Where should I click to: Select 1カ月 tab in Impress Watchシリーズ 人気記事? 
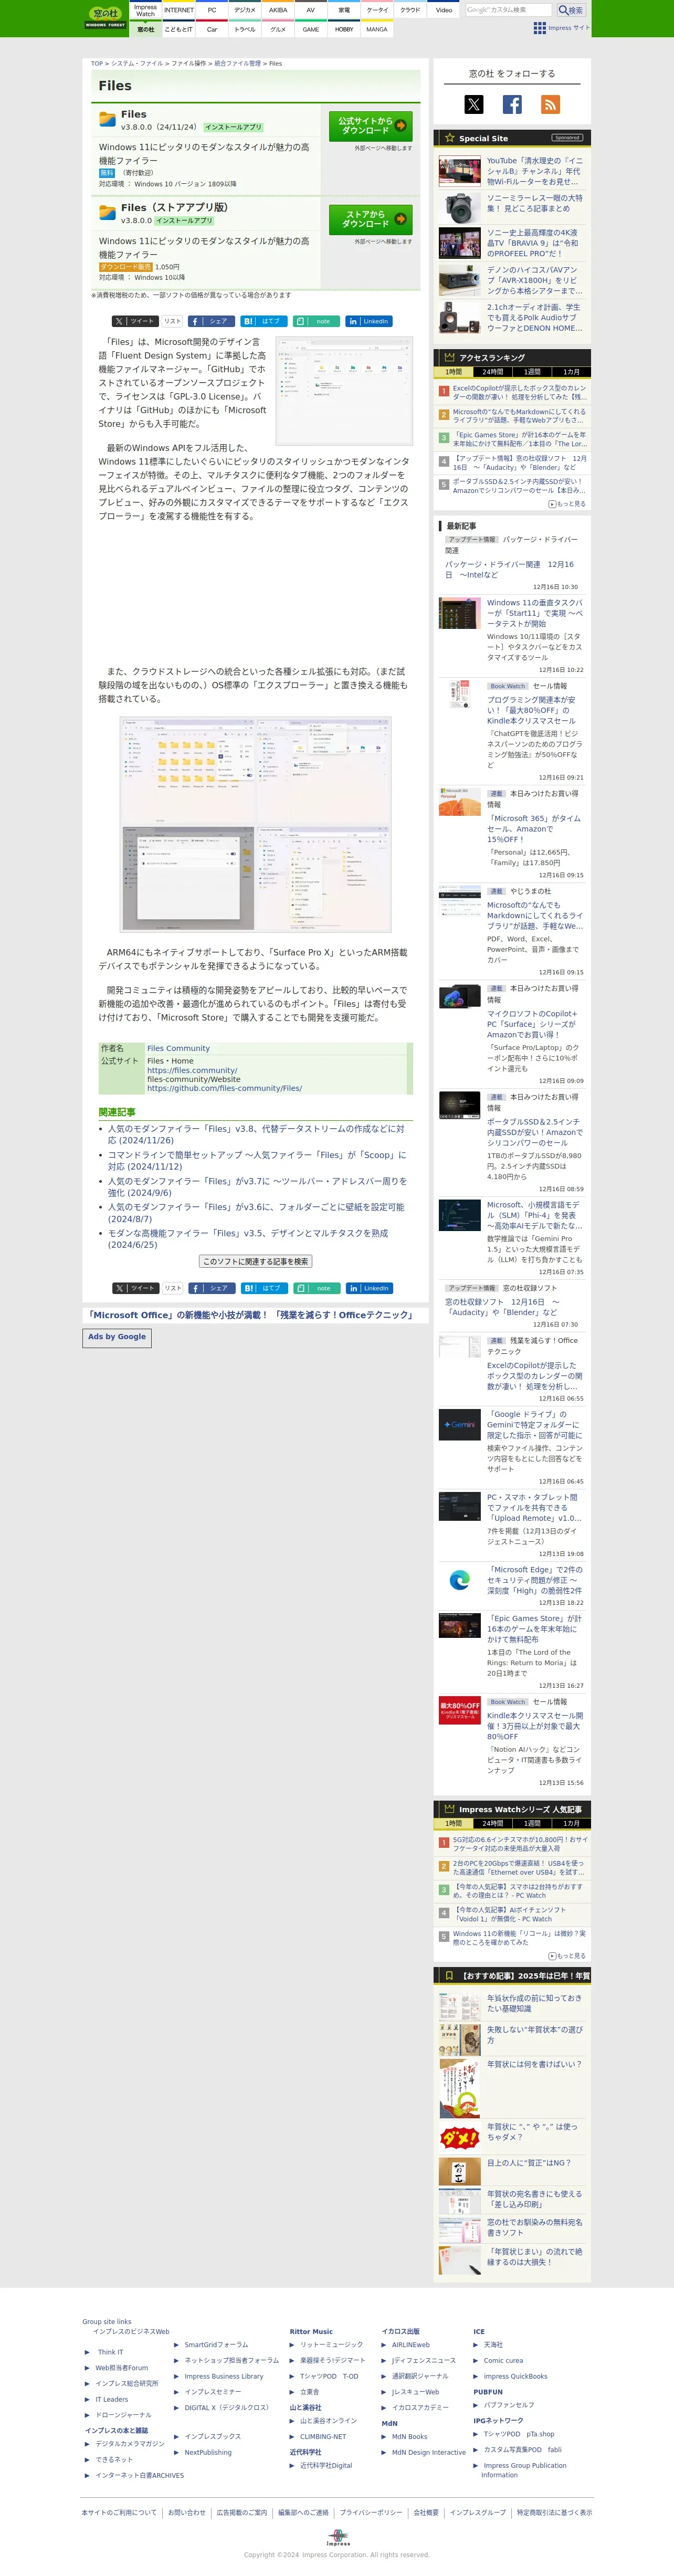[570, 1823]
